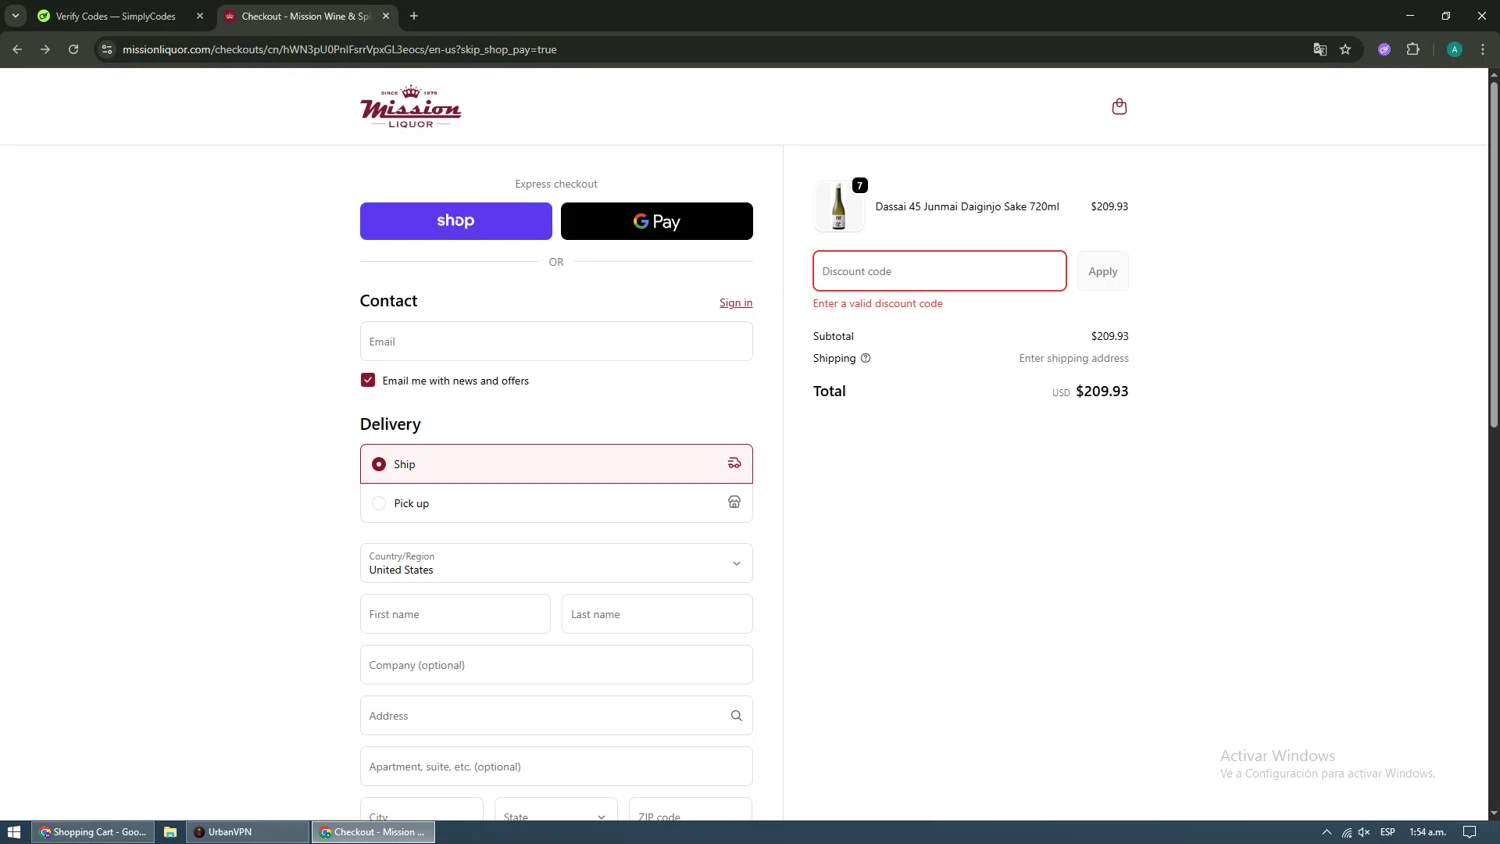Click the delivery truck icon in Ship row
Screen dimensions: 1500x844
(734, 463)
